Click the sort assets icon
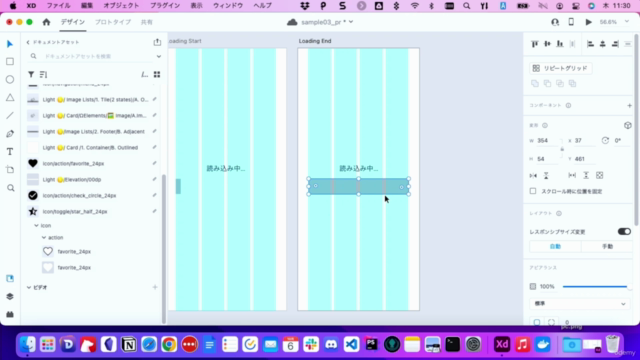This screenshot has width=640, height=360. click(43, 74)
